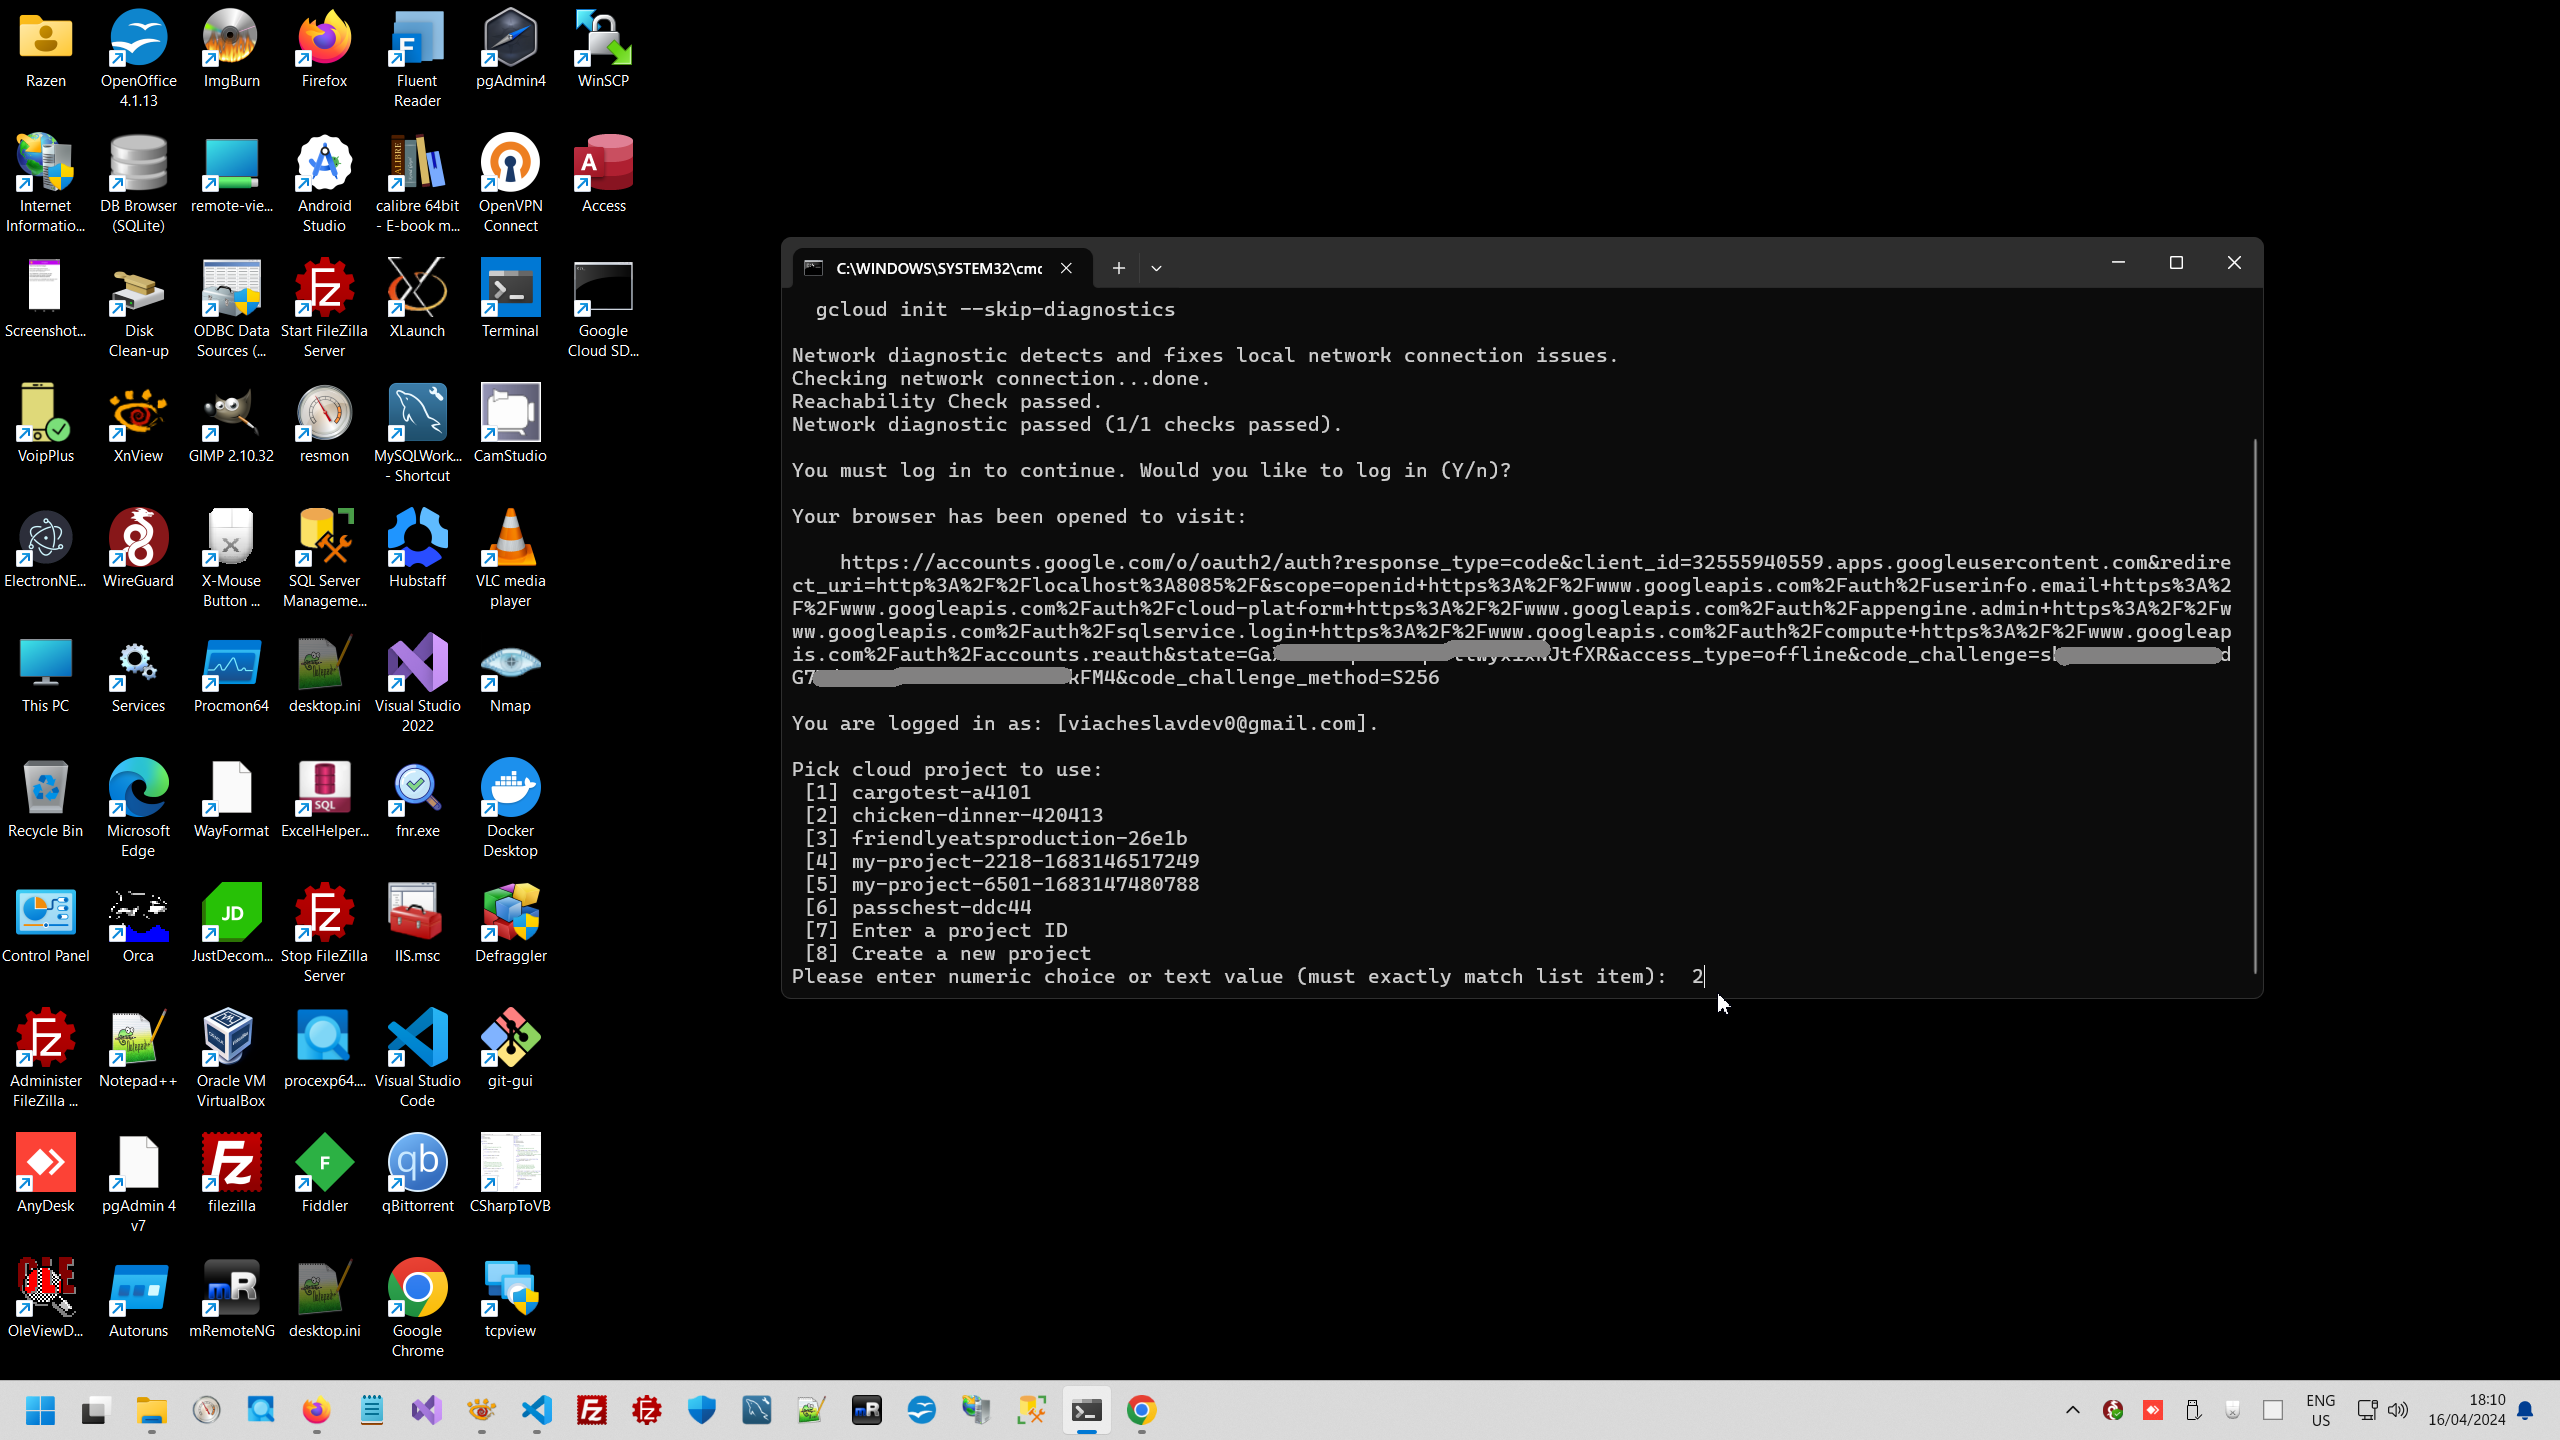Open the pgAdmin4 desktop icon

point(510,40)
